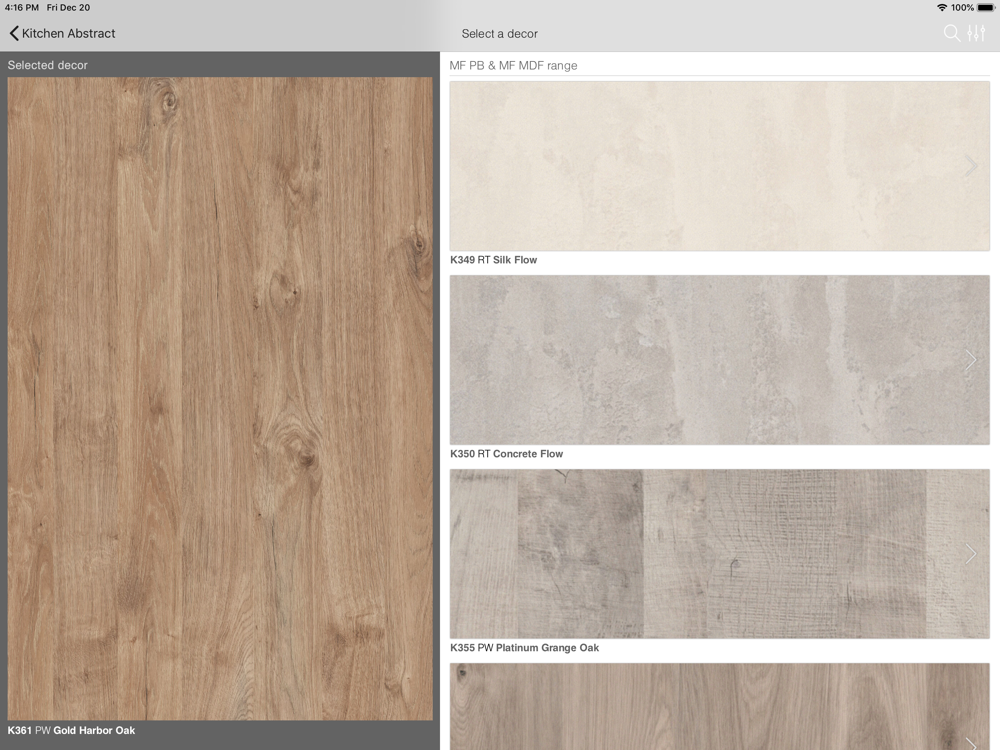This screenshot has height=750, width=1000.
Task: Open the decor search icon
Action: pos(952,33)
